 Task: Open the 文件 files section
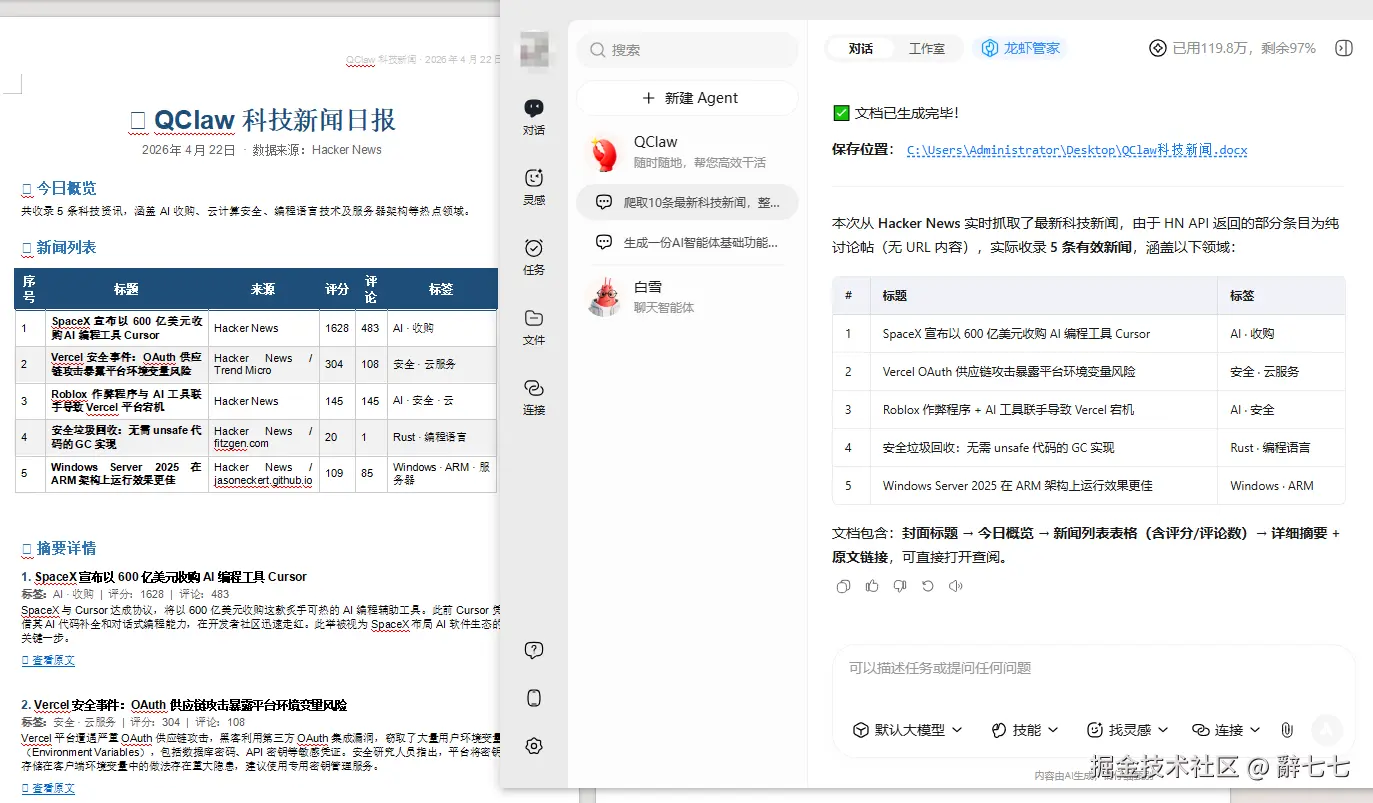point(534,326)
